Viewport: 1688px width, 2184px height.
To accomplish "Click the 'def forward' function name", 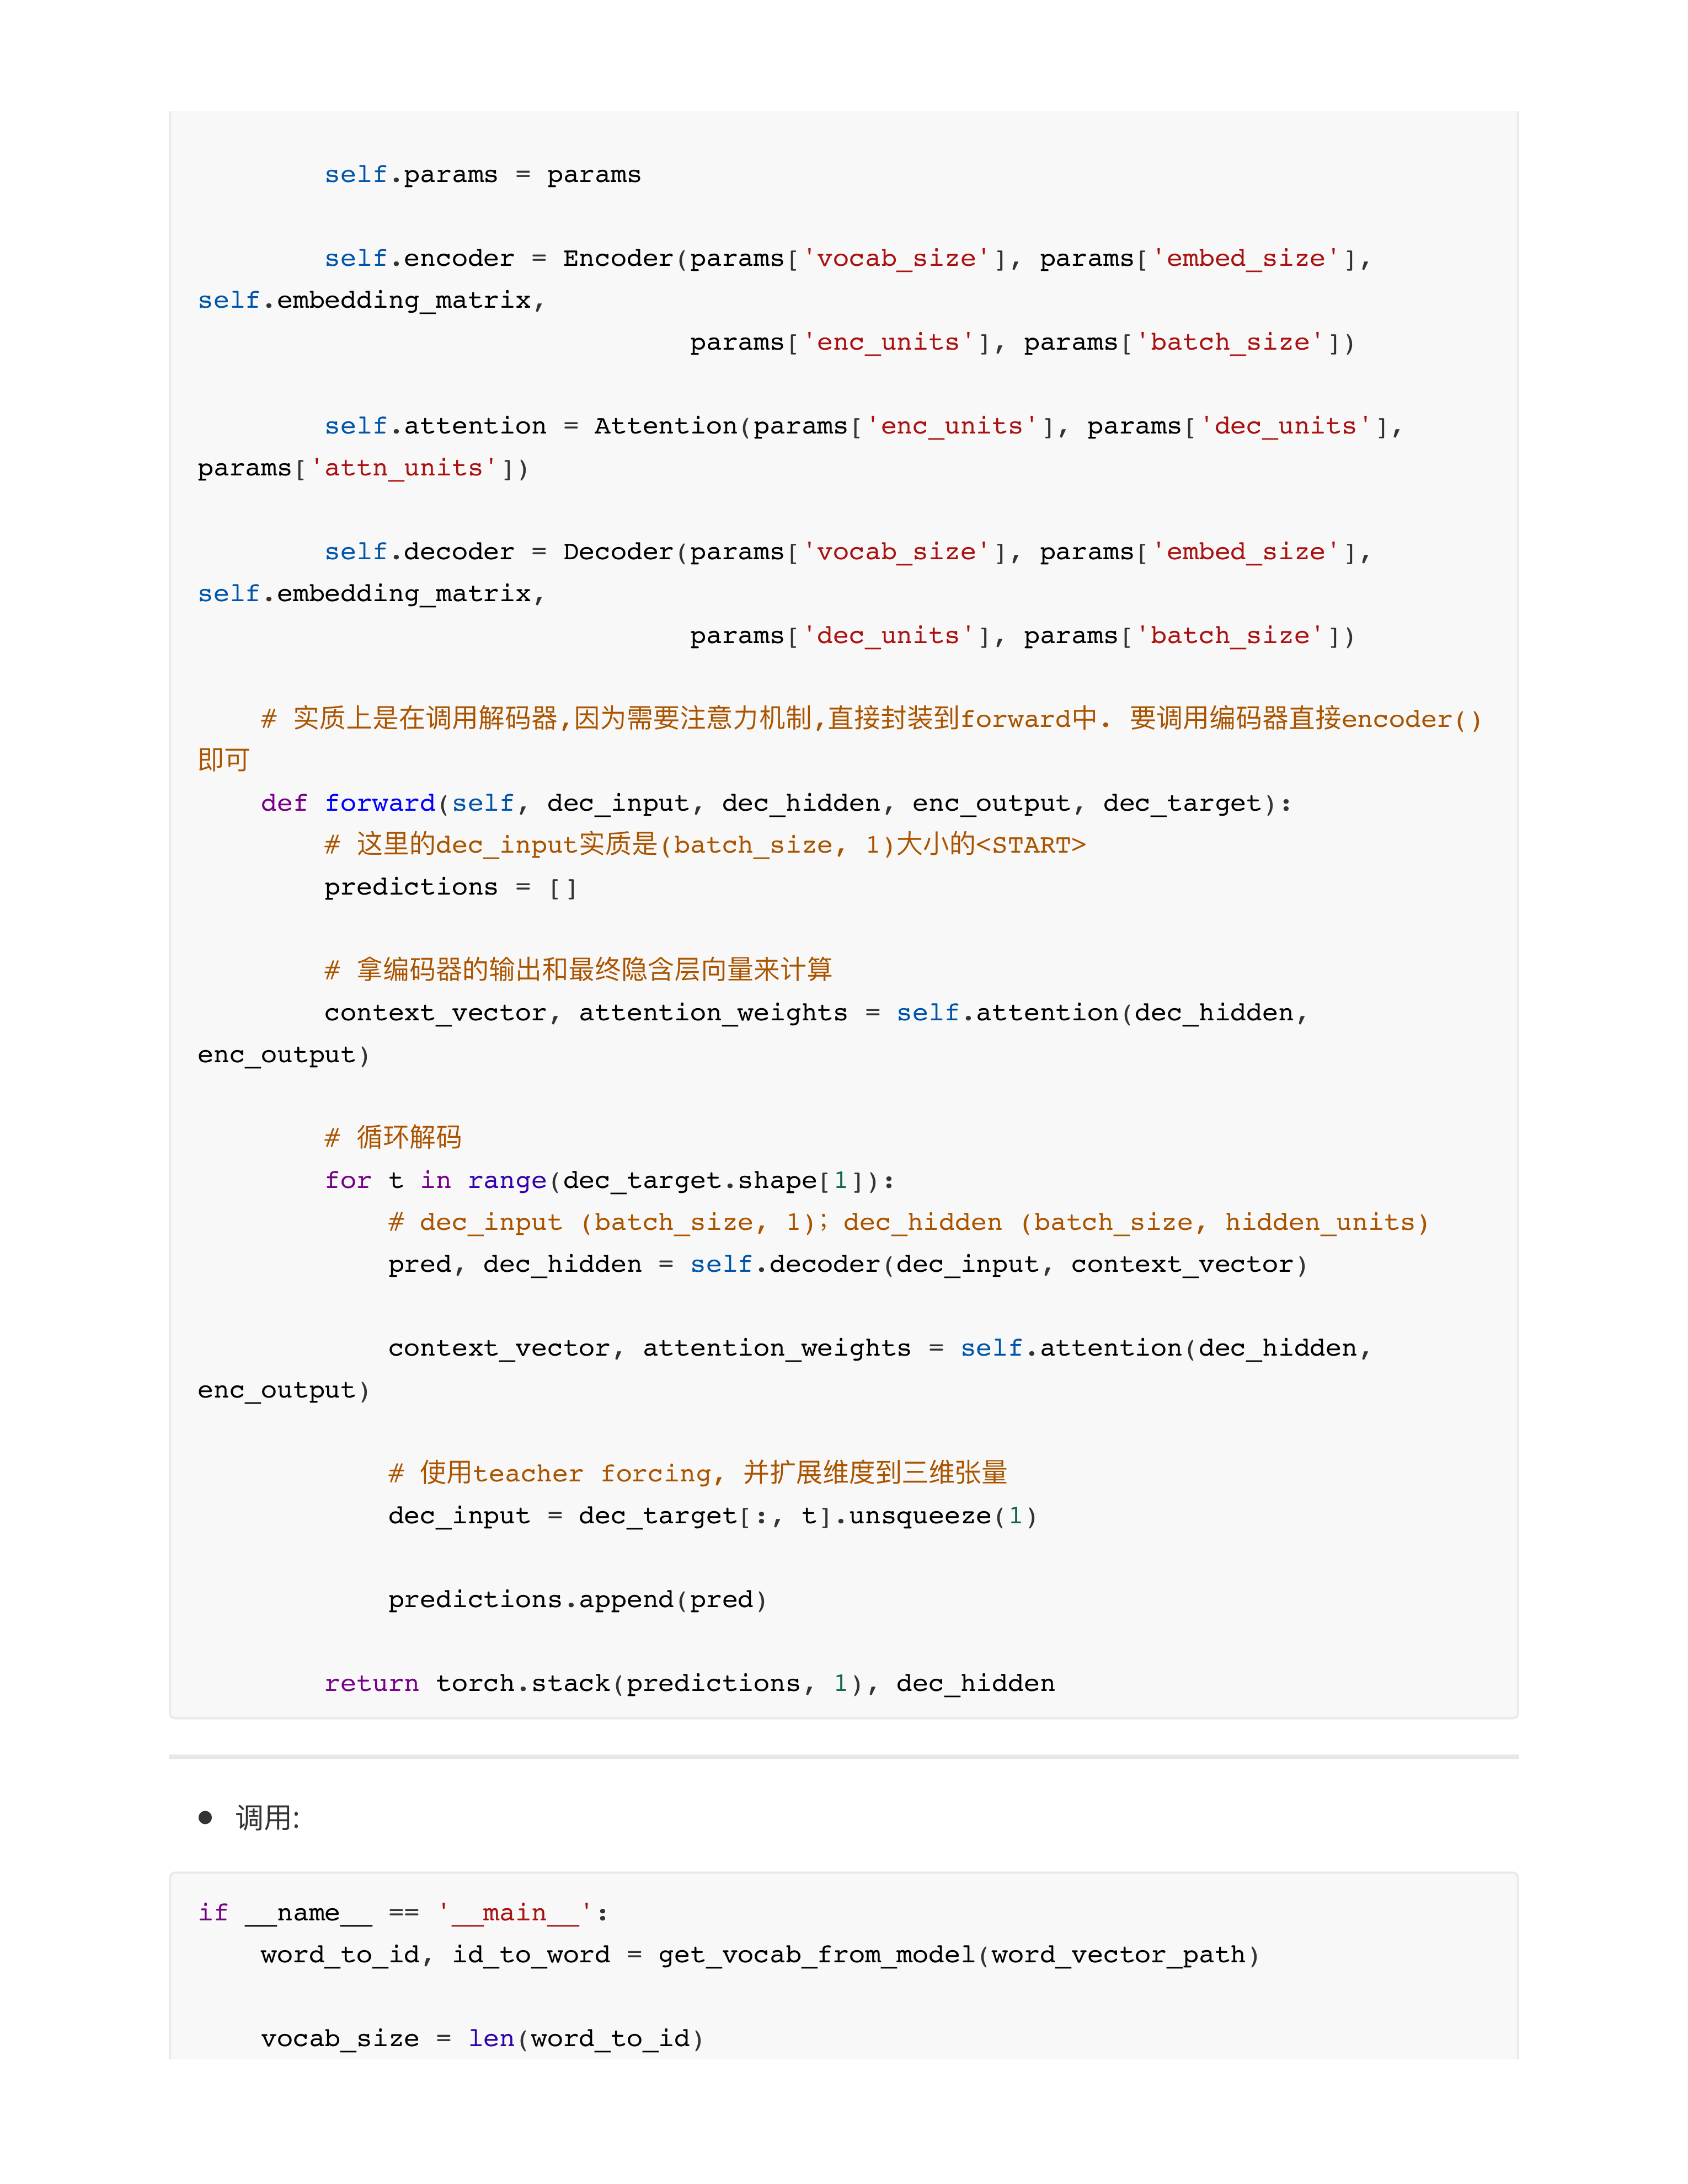I will pos(380,803).
